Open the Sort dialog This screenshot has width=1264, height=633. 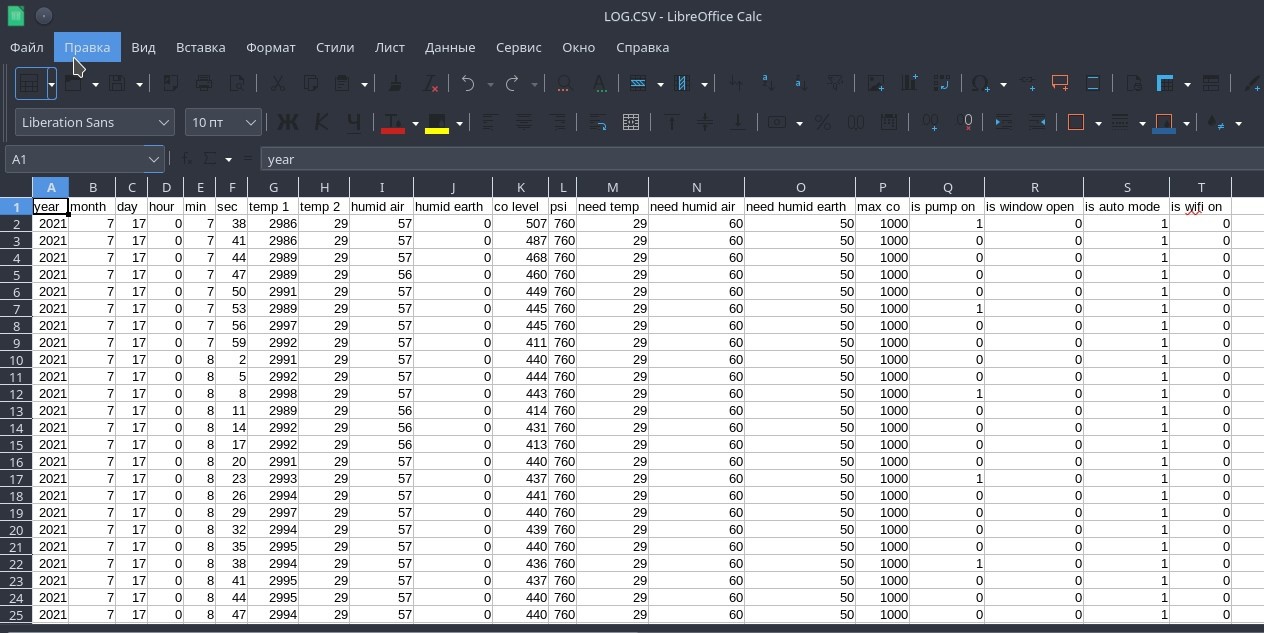click(735, 84)
